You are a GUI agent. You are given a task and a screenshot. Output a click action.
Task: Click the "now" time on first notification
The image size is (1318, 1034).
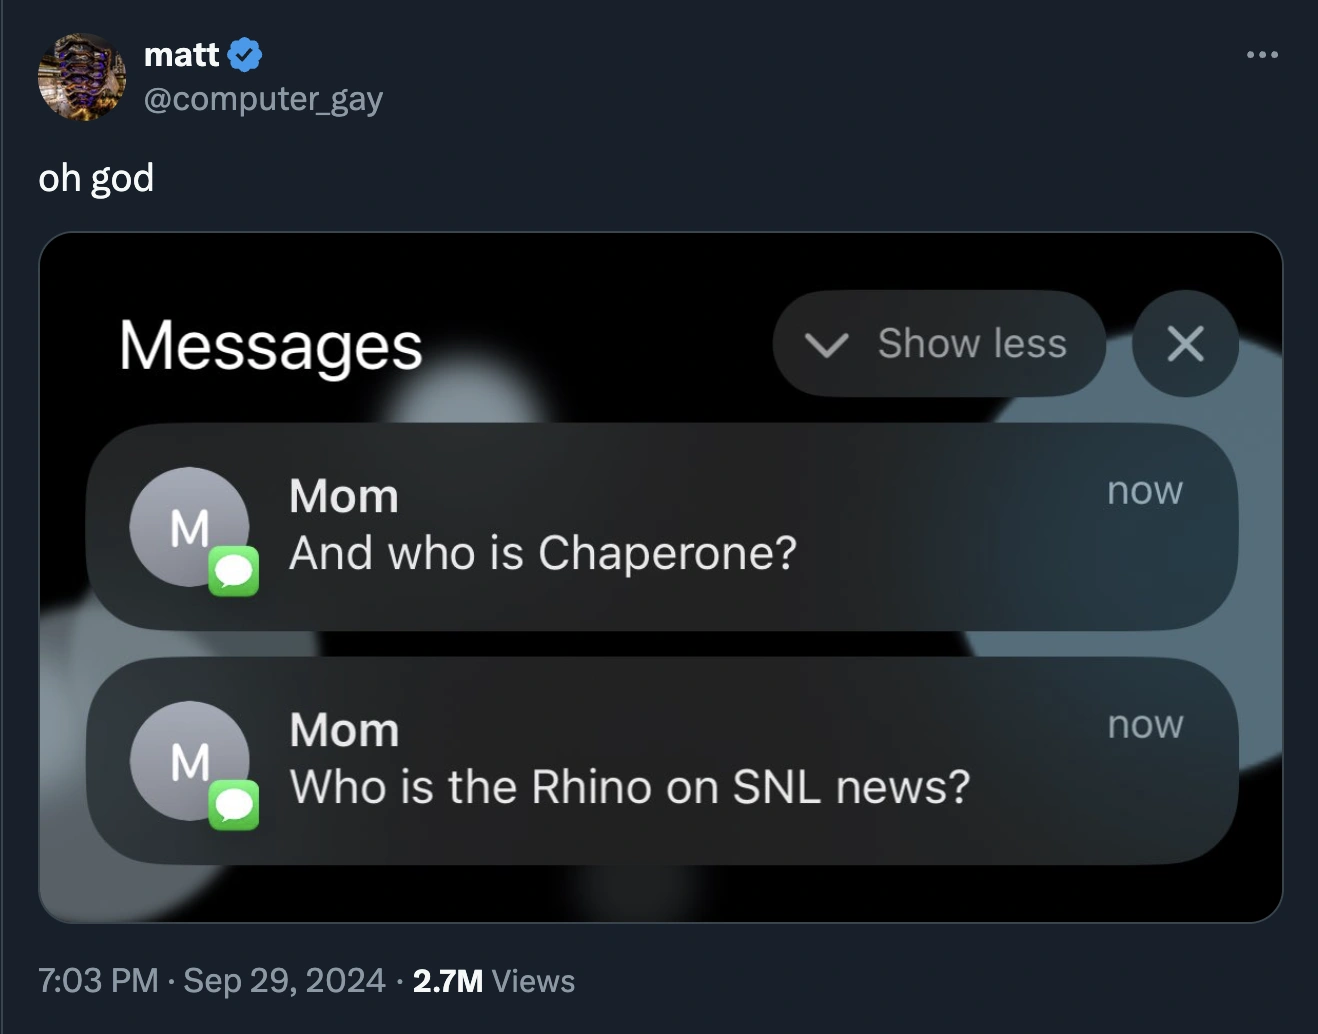click(1145, 491)
